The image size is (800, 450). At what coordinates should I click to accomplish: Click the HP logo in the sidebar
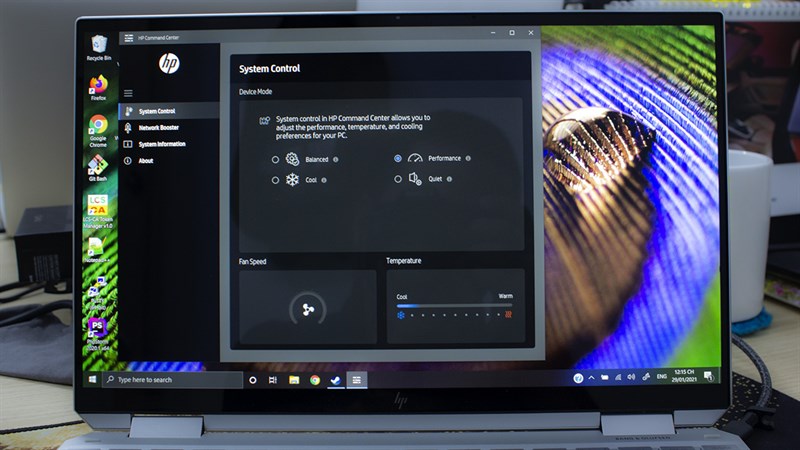point(169,63)
